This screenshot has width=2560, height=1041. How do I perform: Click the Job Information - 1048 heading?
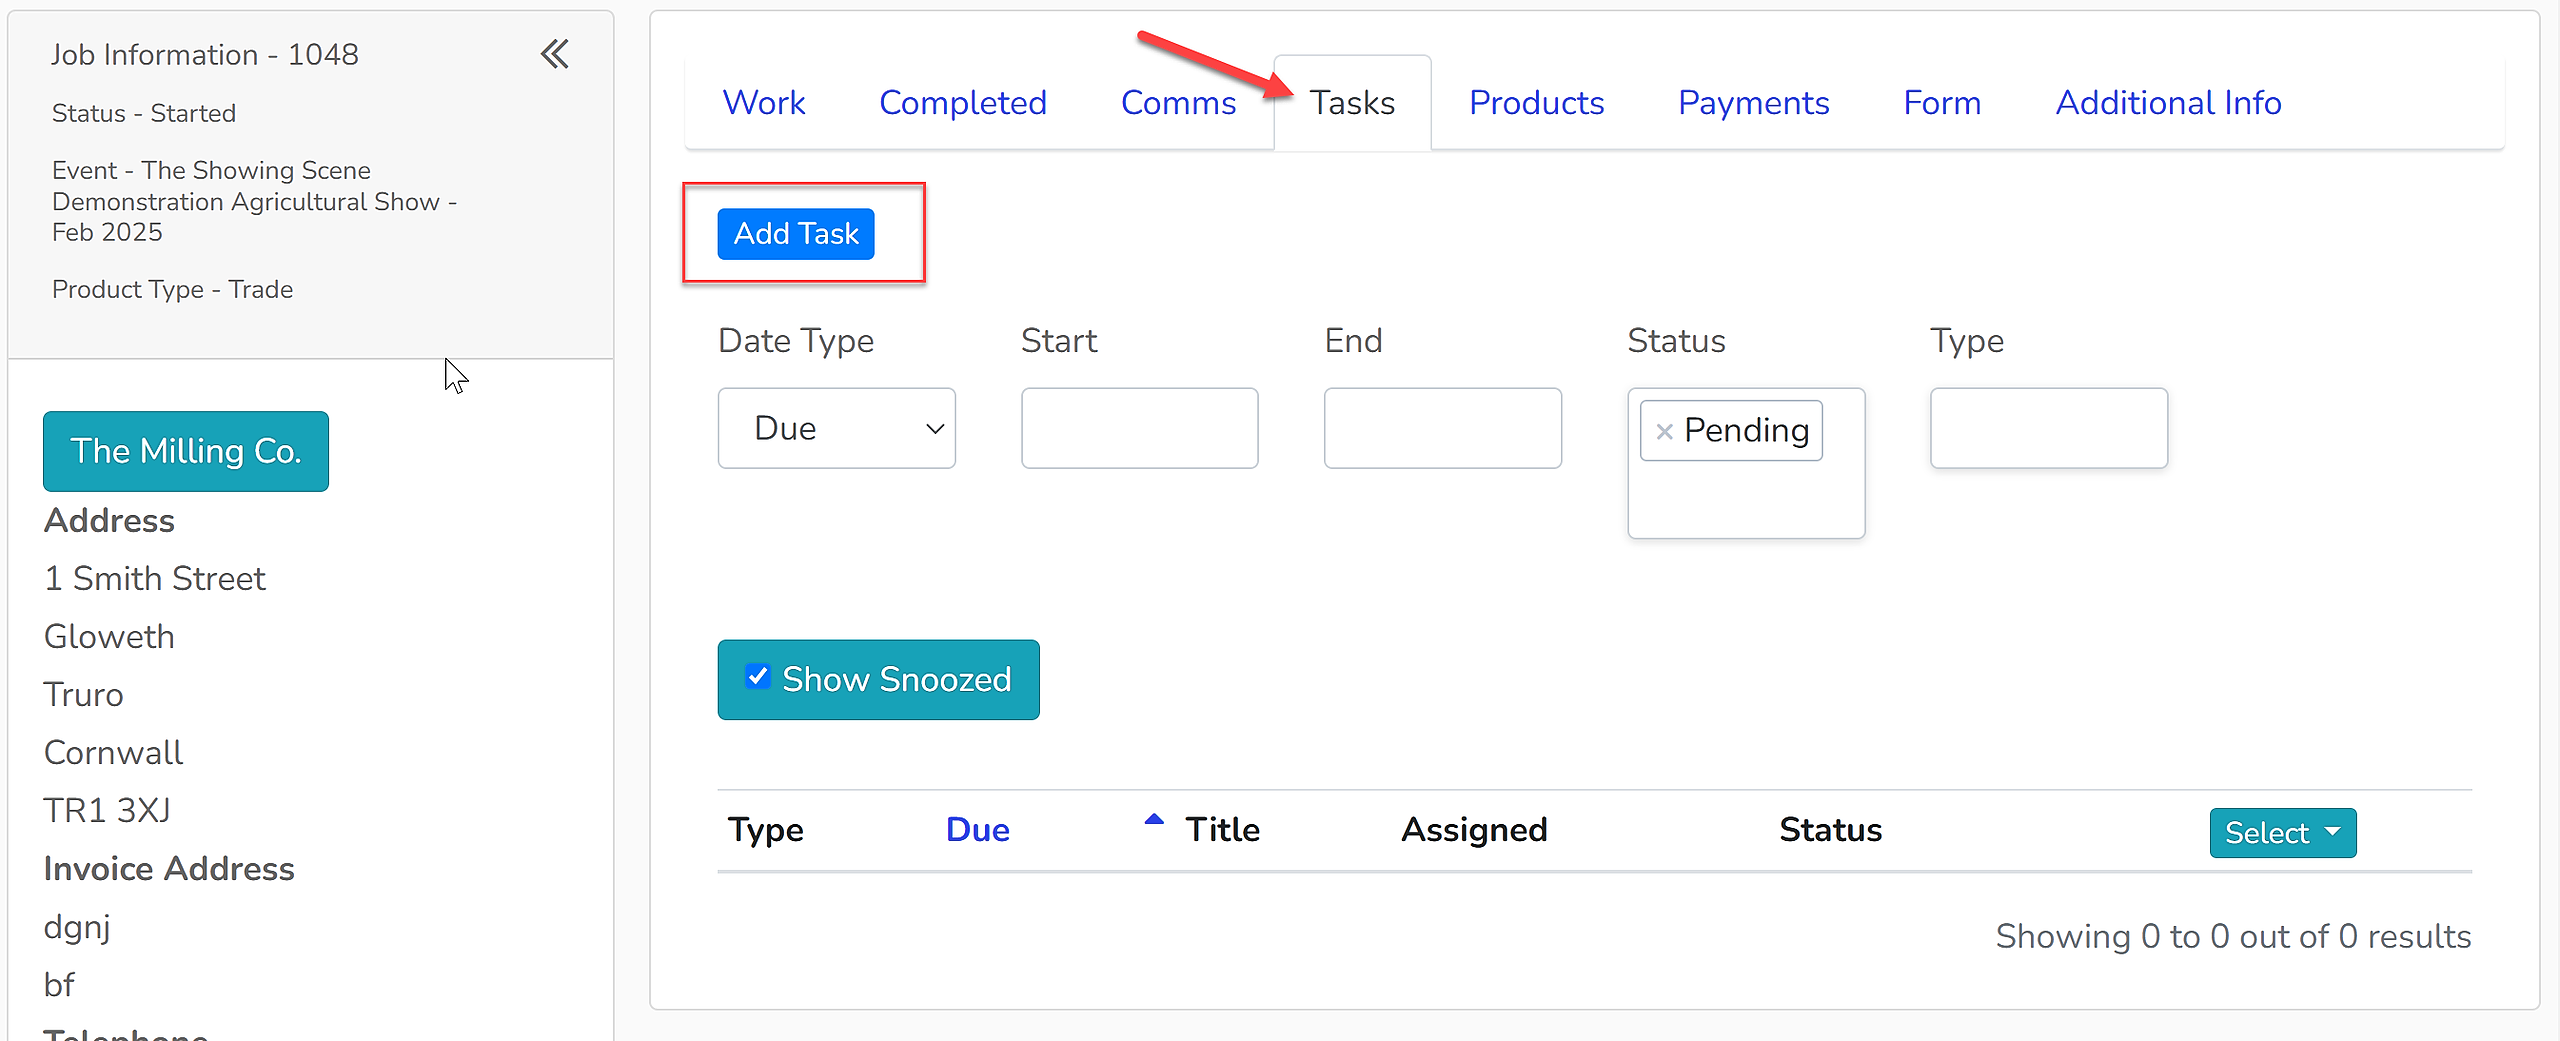coord(204,54)
